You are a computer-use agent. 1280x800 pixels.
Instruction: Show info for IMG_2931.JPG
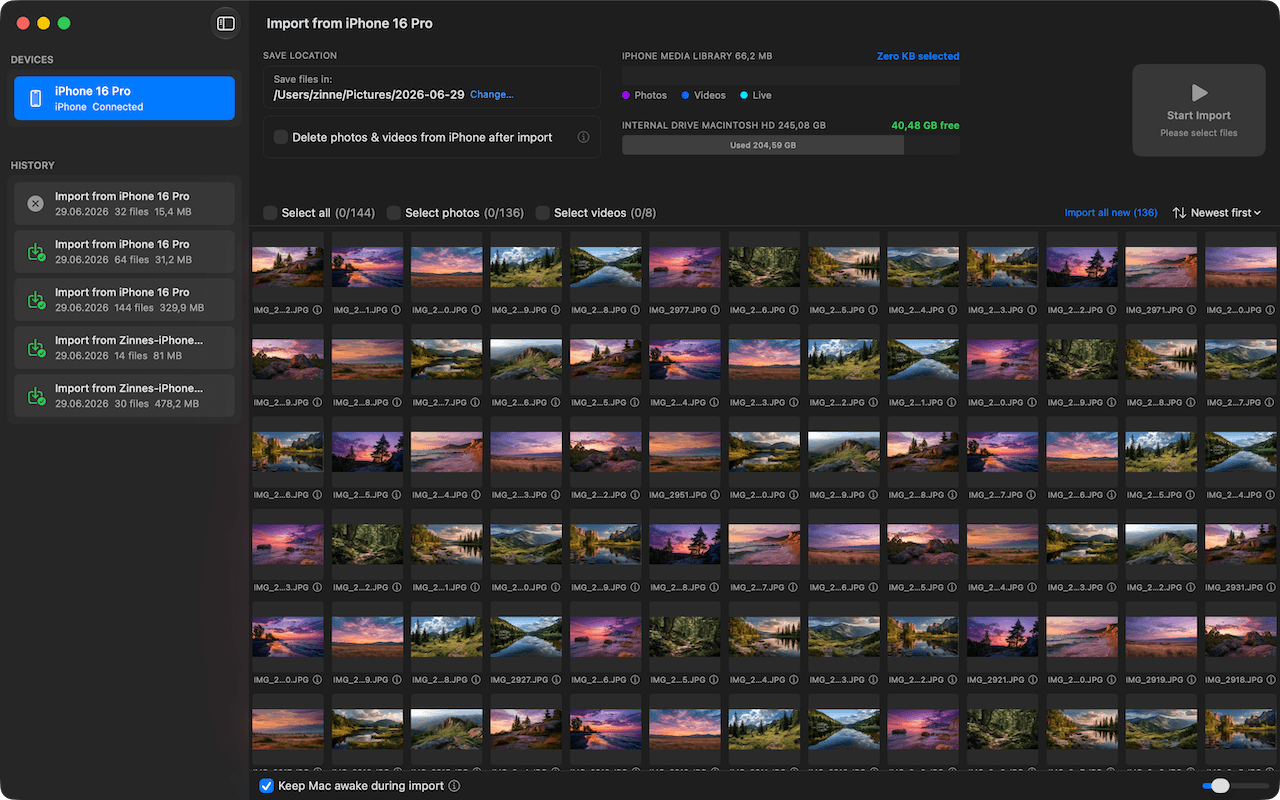coord(1270,587)
